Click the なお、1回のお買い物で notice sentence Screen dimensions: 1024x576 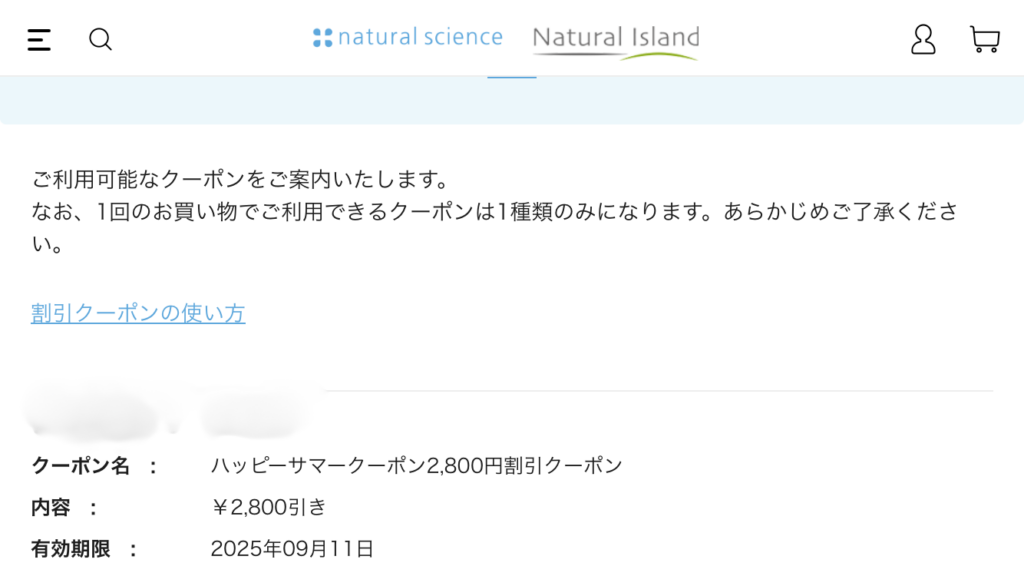tap(494, 227)
